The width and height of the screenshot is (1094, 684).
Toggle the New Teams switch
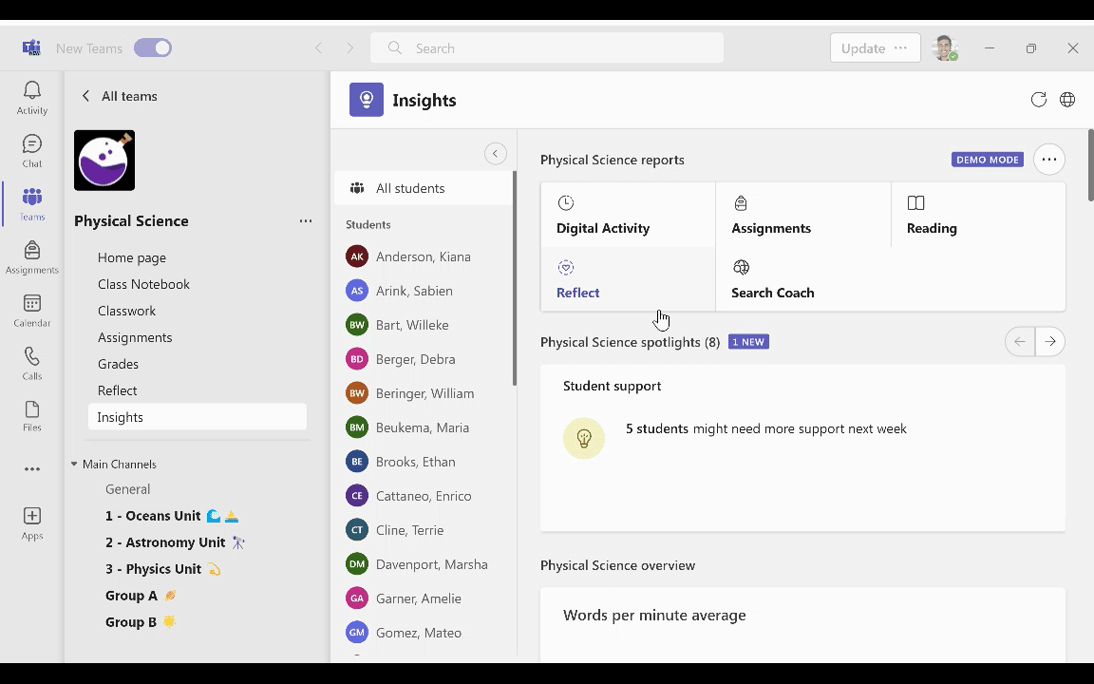152,47
